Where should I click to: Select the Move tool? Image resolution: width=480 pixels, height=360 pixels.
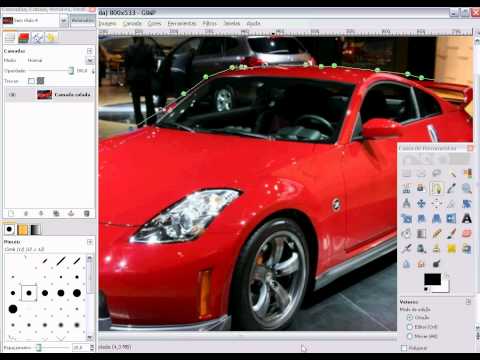tap(421, 203)
